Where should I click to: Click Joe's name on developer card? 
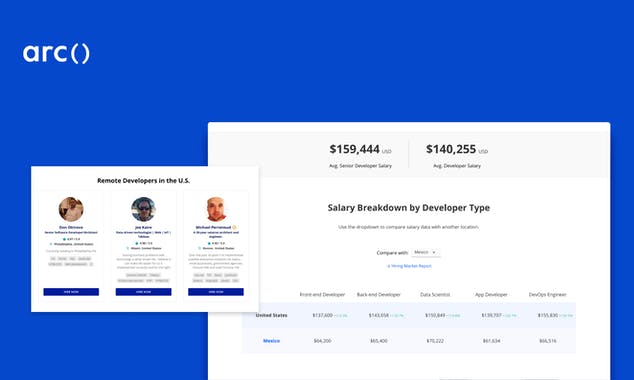[144, 227]
